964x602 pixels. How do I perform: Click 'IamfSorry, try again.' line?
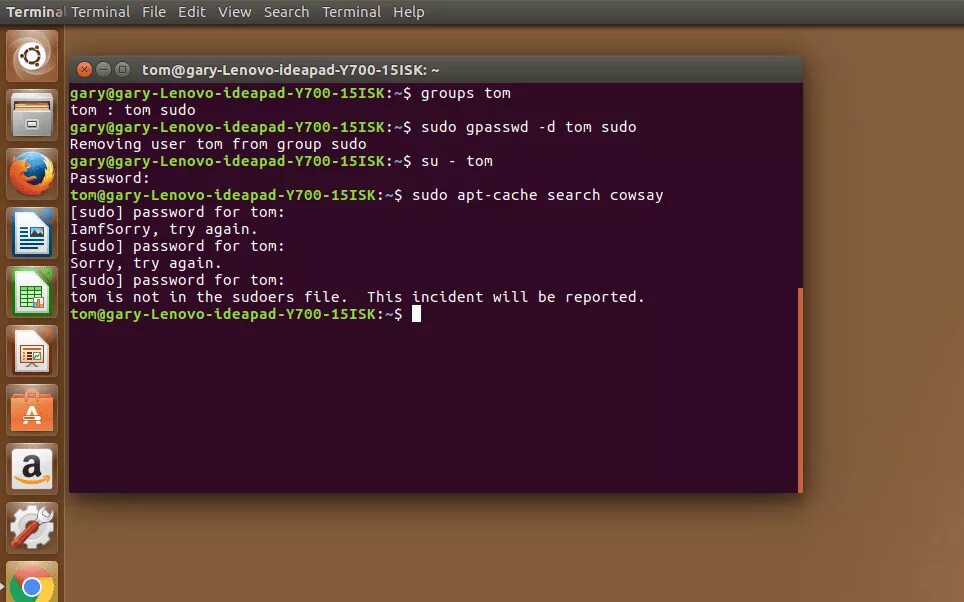coord(164,229)
